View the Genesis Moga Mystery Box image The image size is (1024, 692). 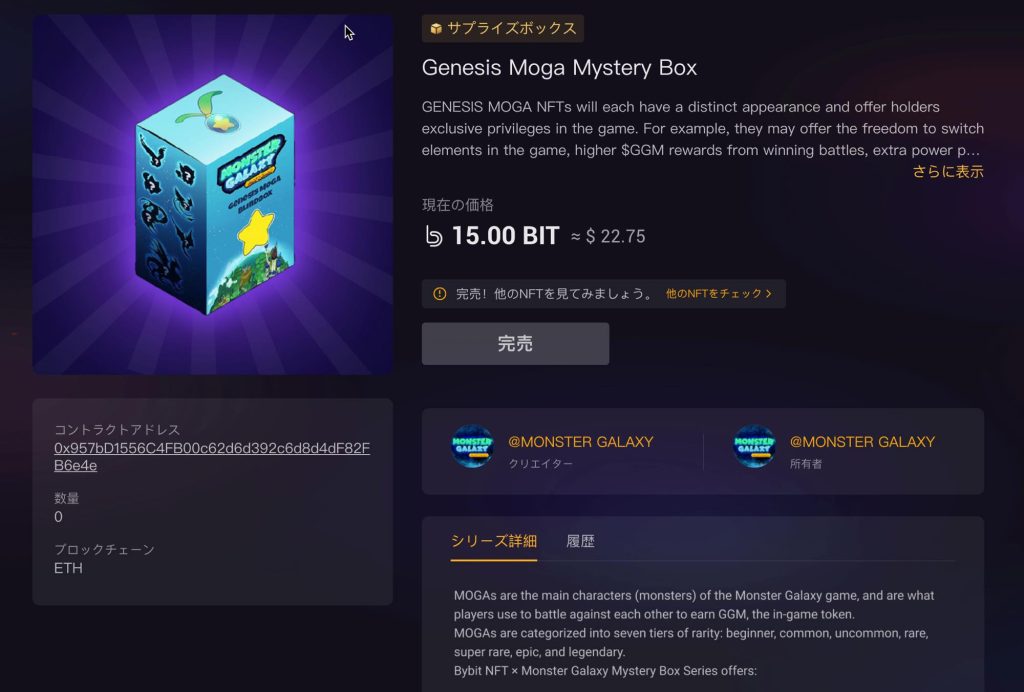[x=212, y=195]
